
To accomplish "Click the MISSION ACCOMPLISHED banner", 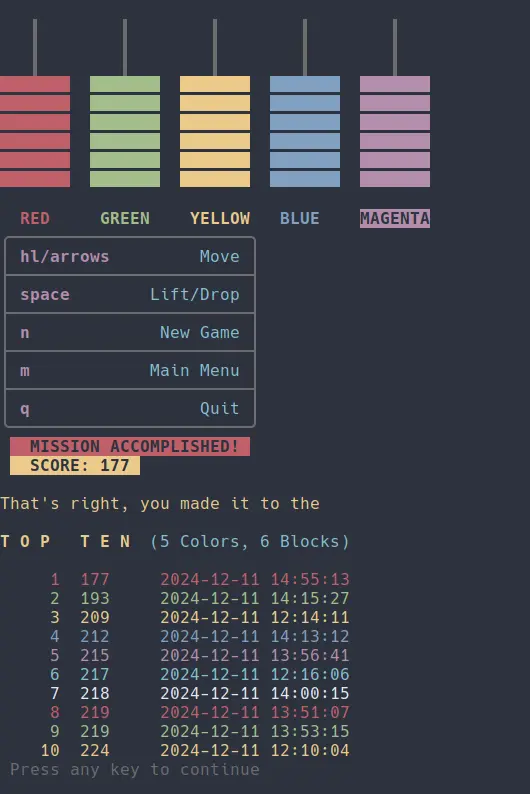I will [130, 446].
